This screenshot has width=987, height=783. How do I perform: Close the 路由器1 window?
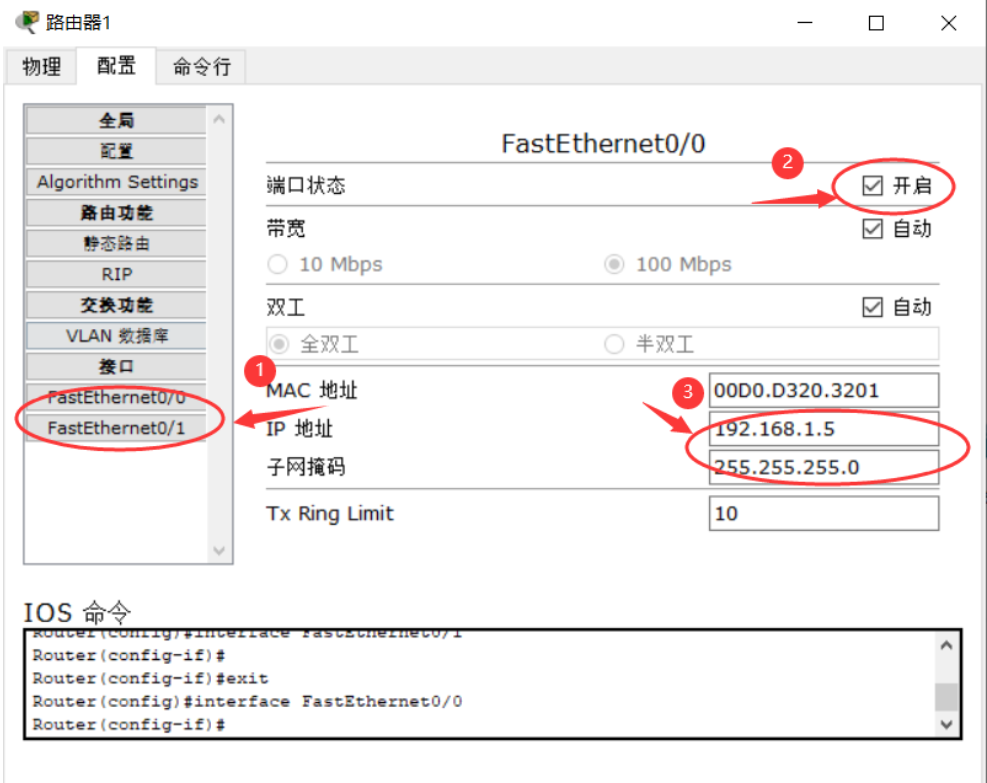pyautogui.click(x=949, y=23)
